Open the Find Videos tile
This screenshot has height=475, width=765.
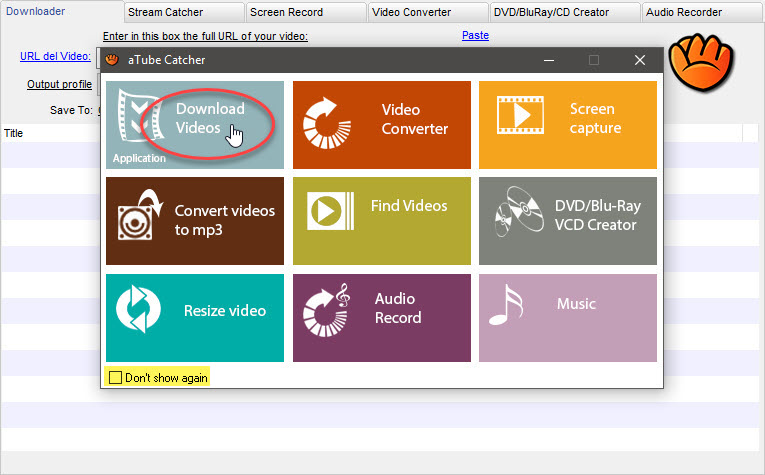coord(382,221)
